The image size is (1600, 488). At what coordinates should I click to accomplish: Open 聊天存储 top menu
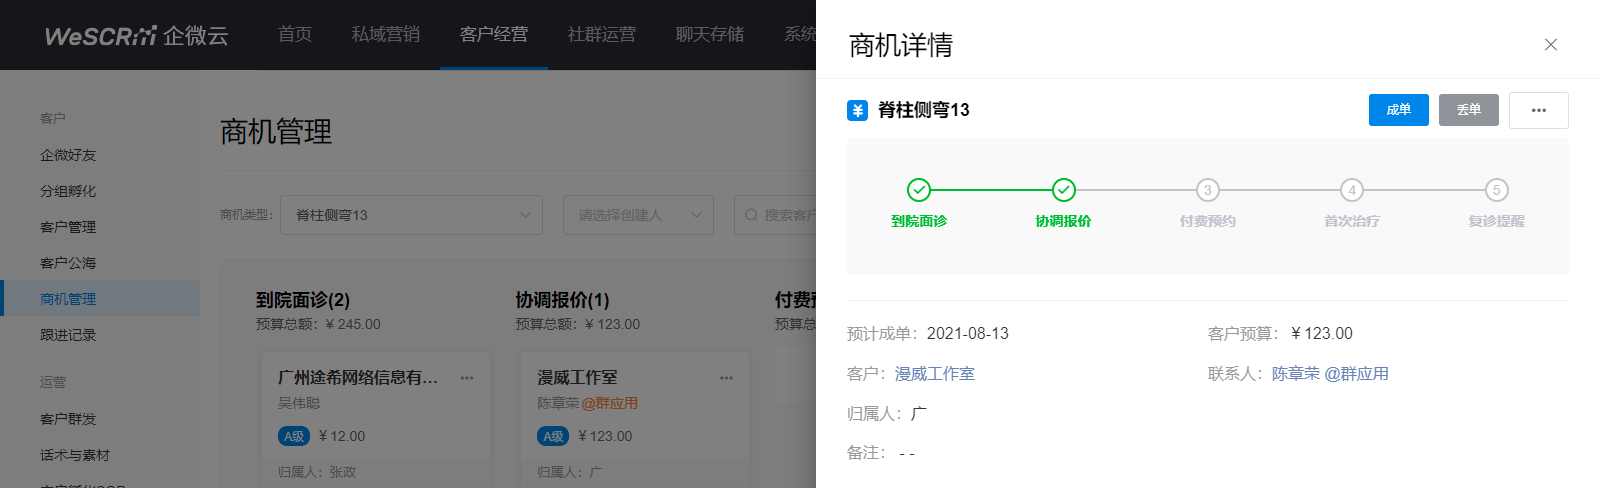point(710,35)
